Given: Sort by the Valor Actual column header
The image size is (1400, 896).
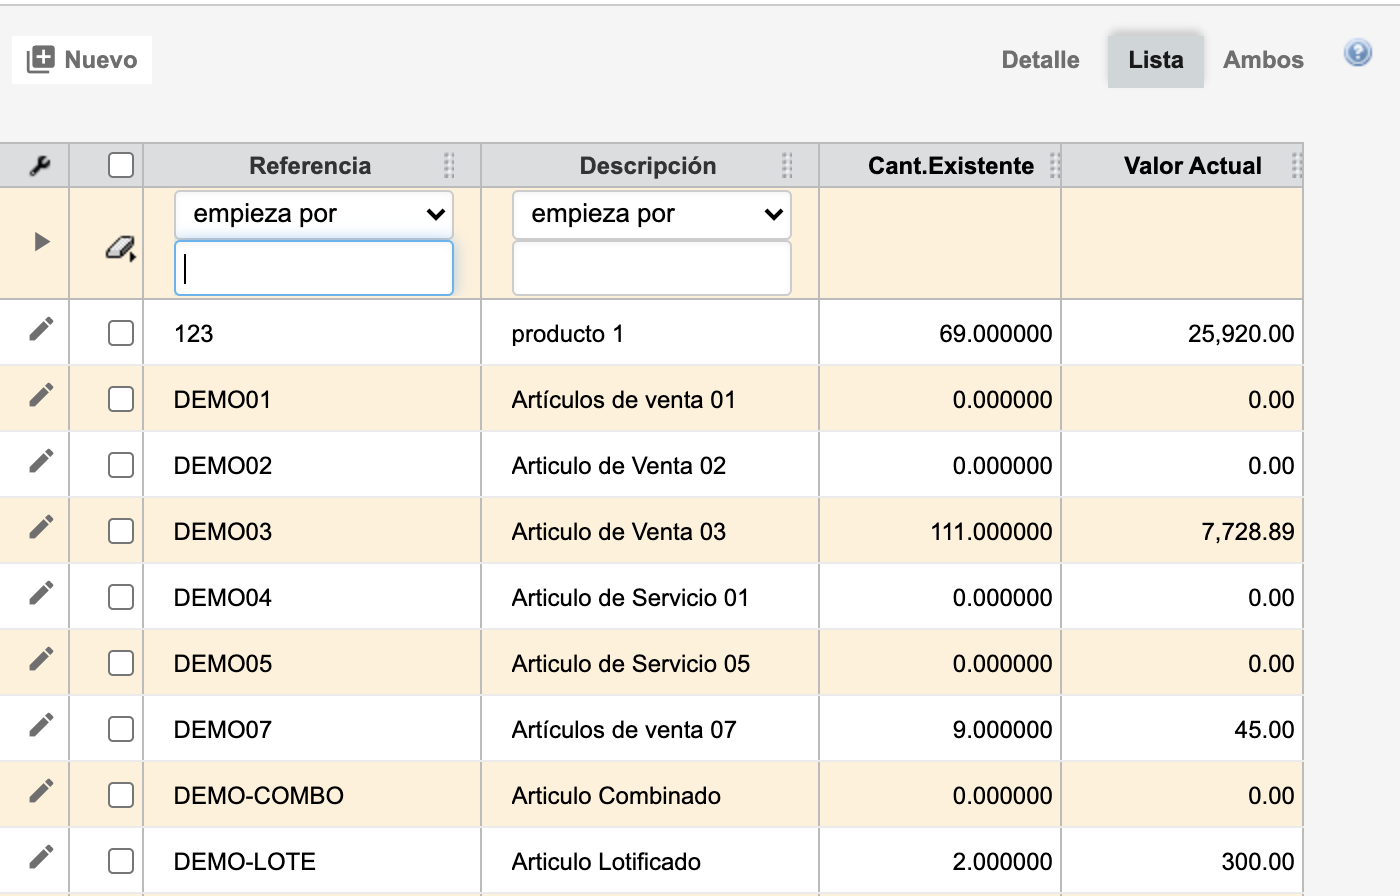Looking at the screenshot, I should pos(1192,166).
